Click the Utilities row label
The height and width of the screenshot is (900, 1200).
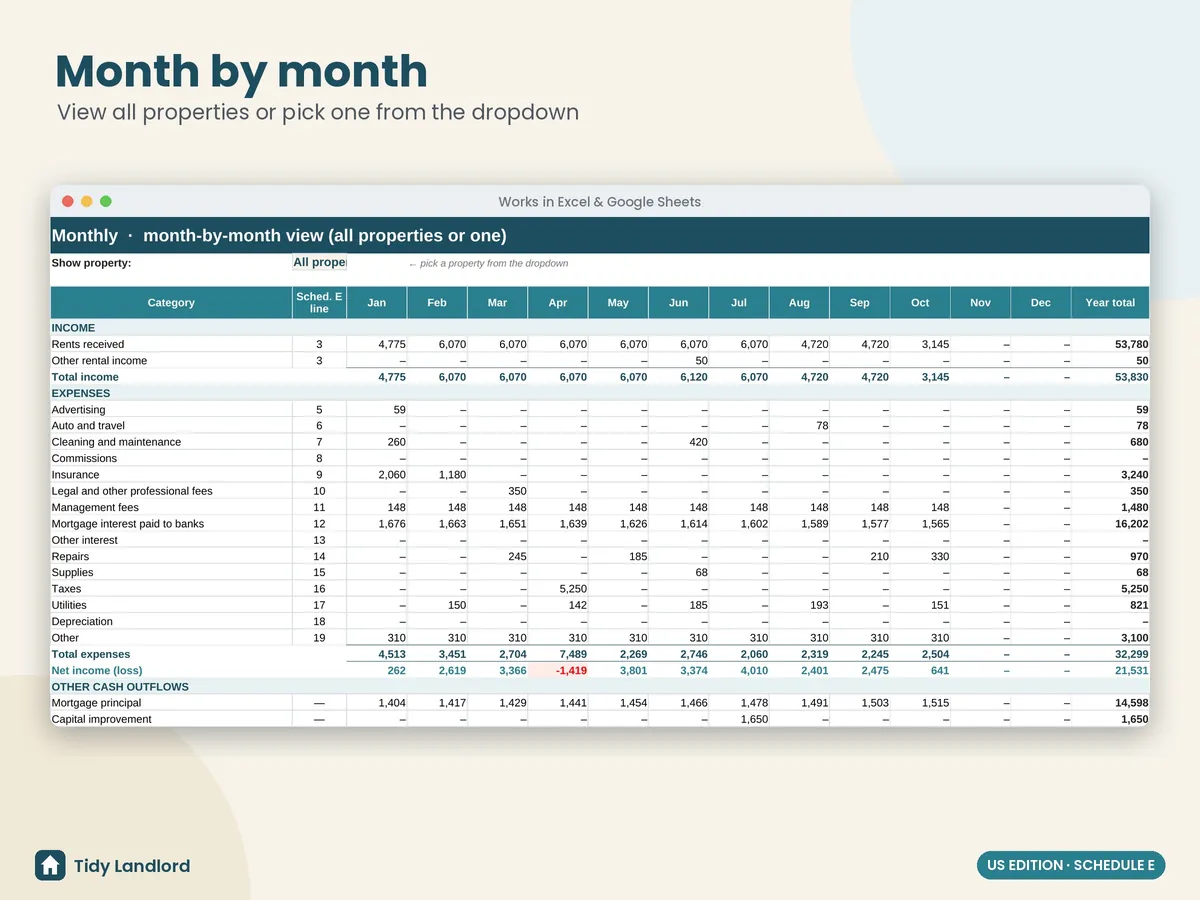click(69, 605)
